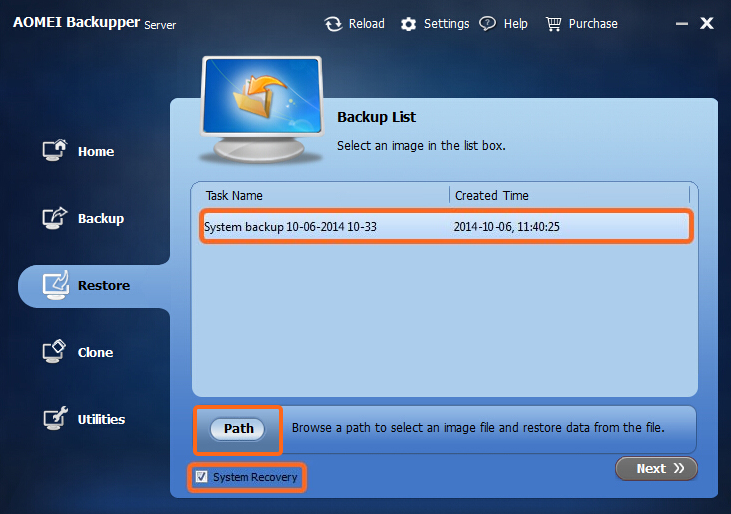Screen dimensions: 731x514
Task: Click the Home sidebar icon
Action: (x=55, y=150)
